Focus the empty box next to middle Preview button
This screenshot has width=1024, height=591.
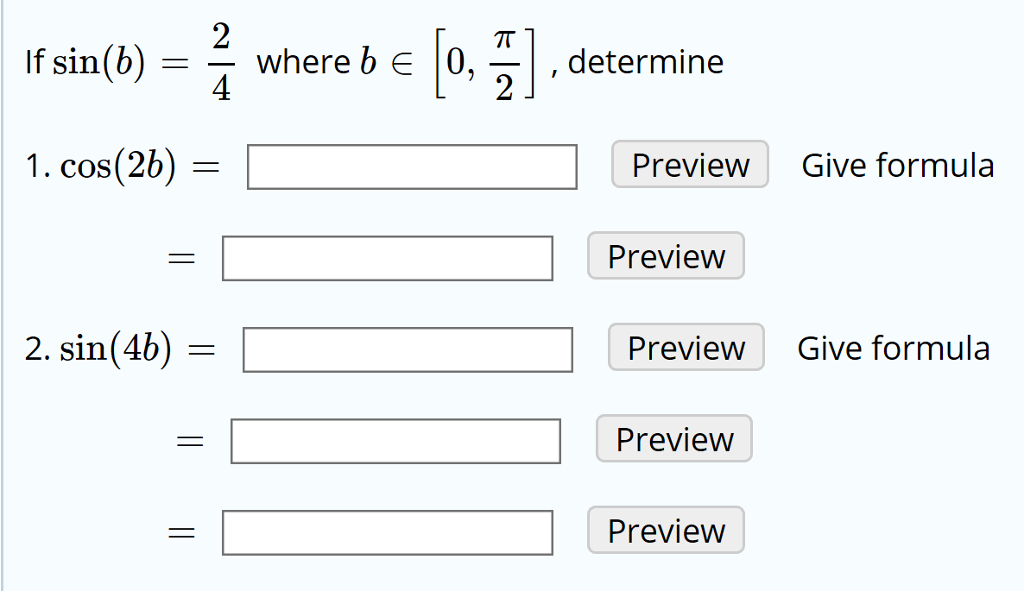(x=407, y=349)
